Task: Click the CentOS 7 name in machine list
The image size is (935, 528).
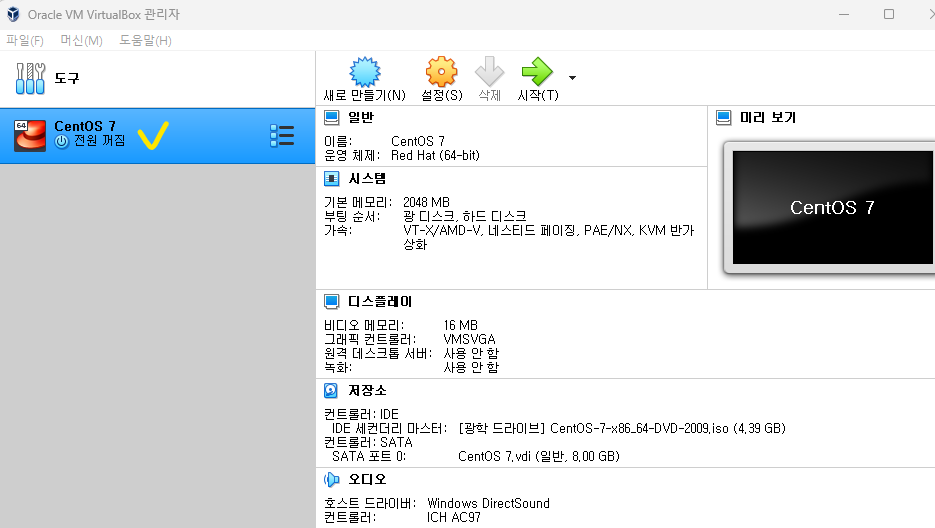Action: [x=85, y=126]
